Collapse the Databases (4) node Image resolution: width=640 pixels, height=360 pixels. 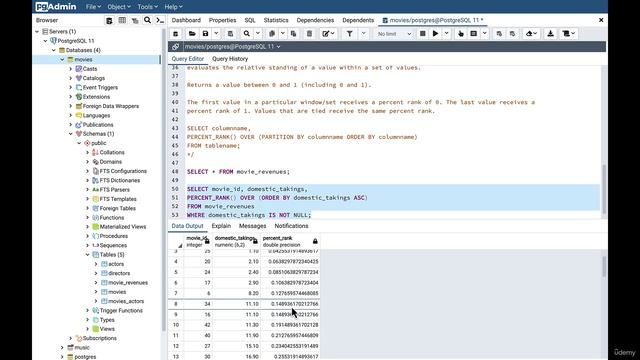click(54, 50)
